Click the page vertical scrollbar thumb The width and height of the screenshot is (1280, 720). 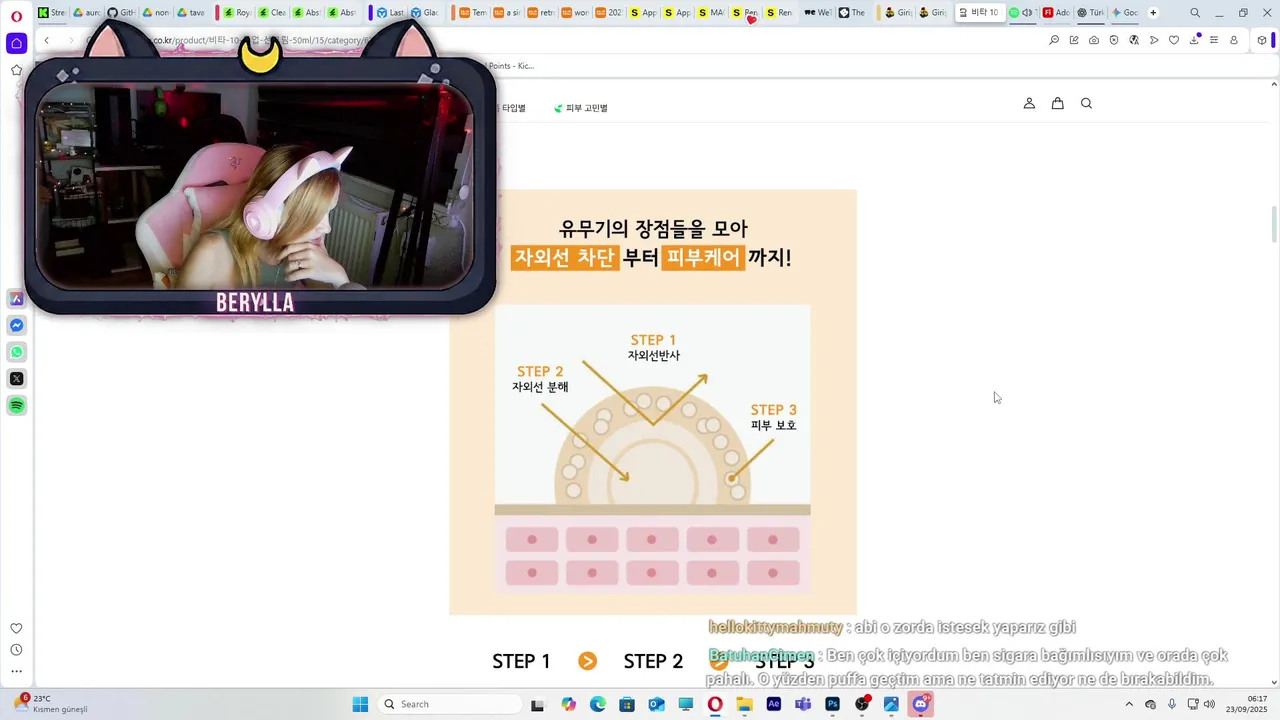pos(1274,224)
